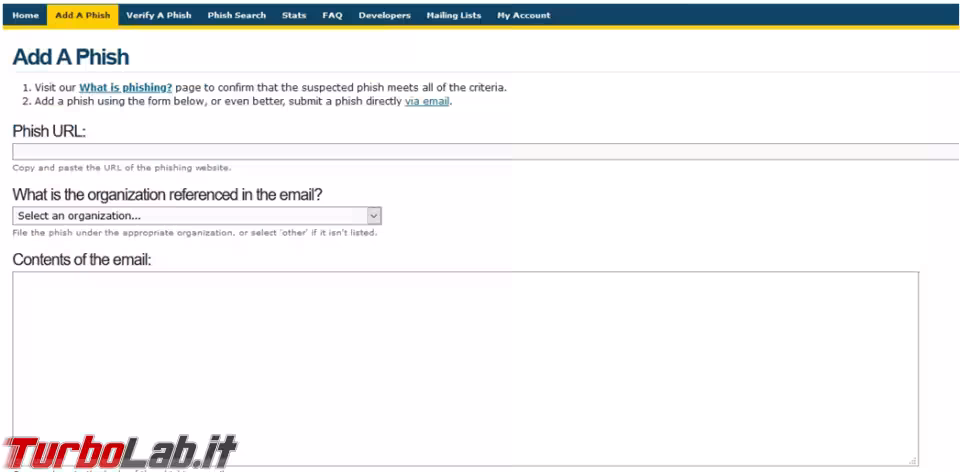Focus the Contents of the email textarea
Image resolution: width=960 pixels, height=472 pixels.
pos(465,369)
